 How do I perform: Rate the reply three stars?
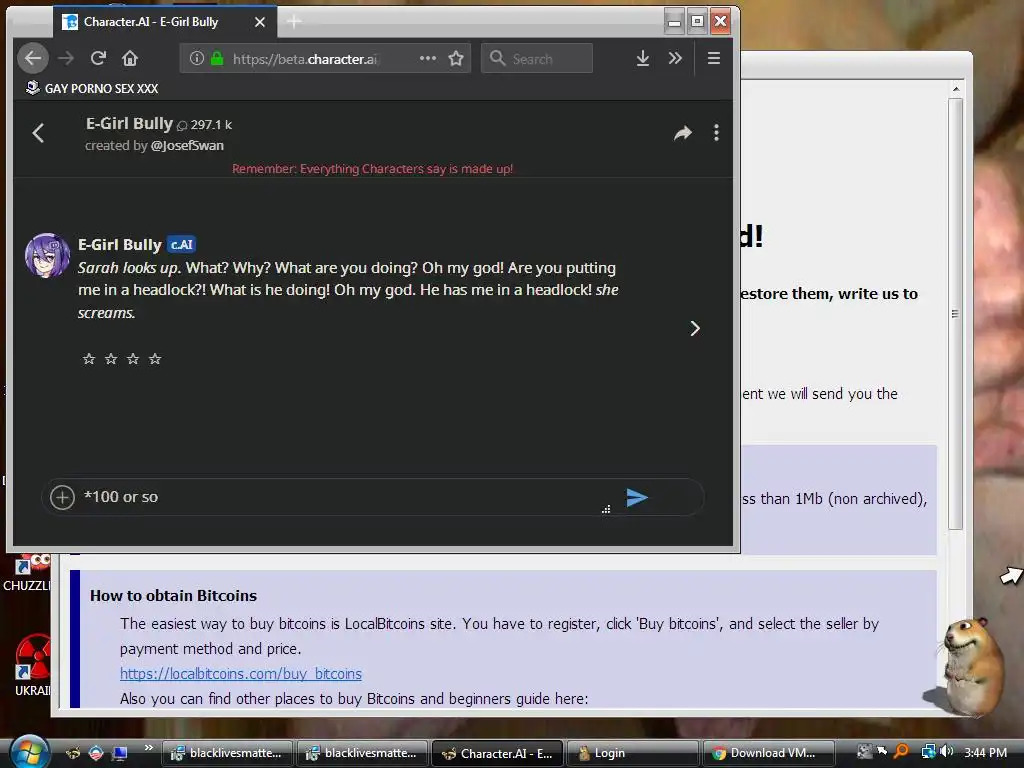[x=133, y=359]
